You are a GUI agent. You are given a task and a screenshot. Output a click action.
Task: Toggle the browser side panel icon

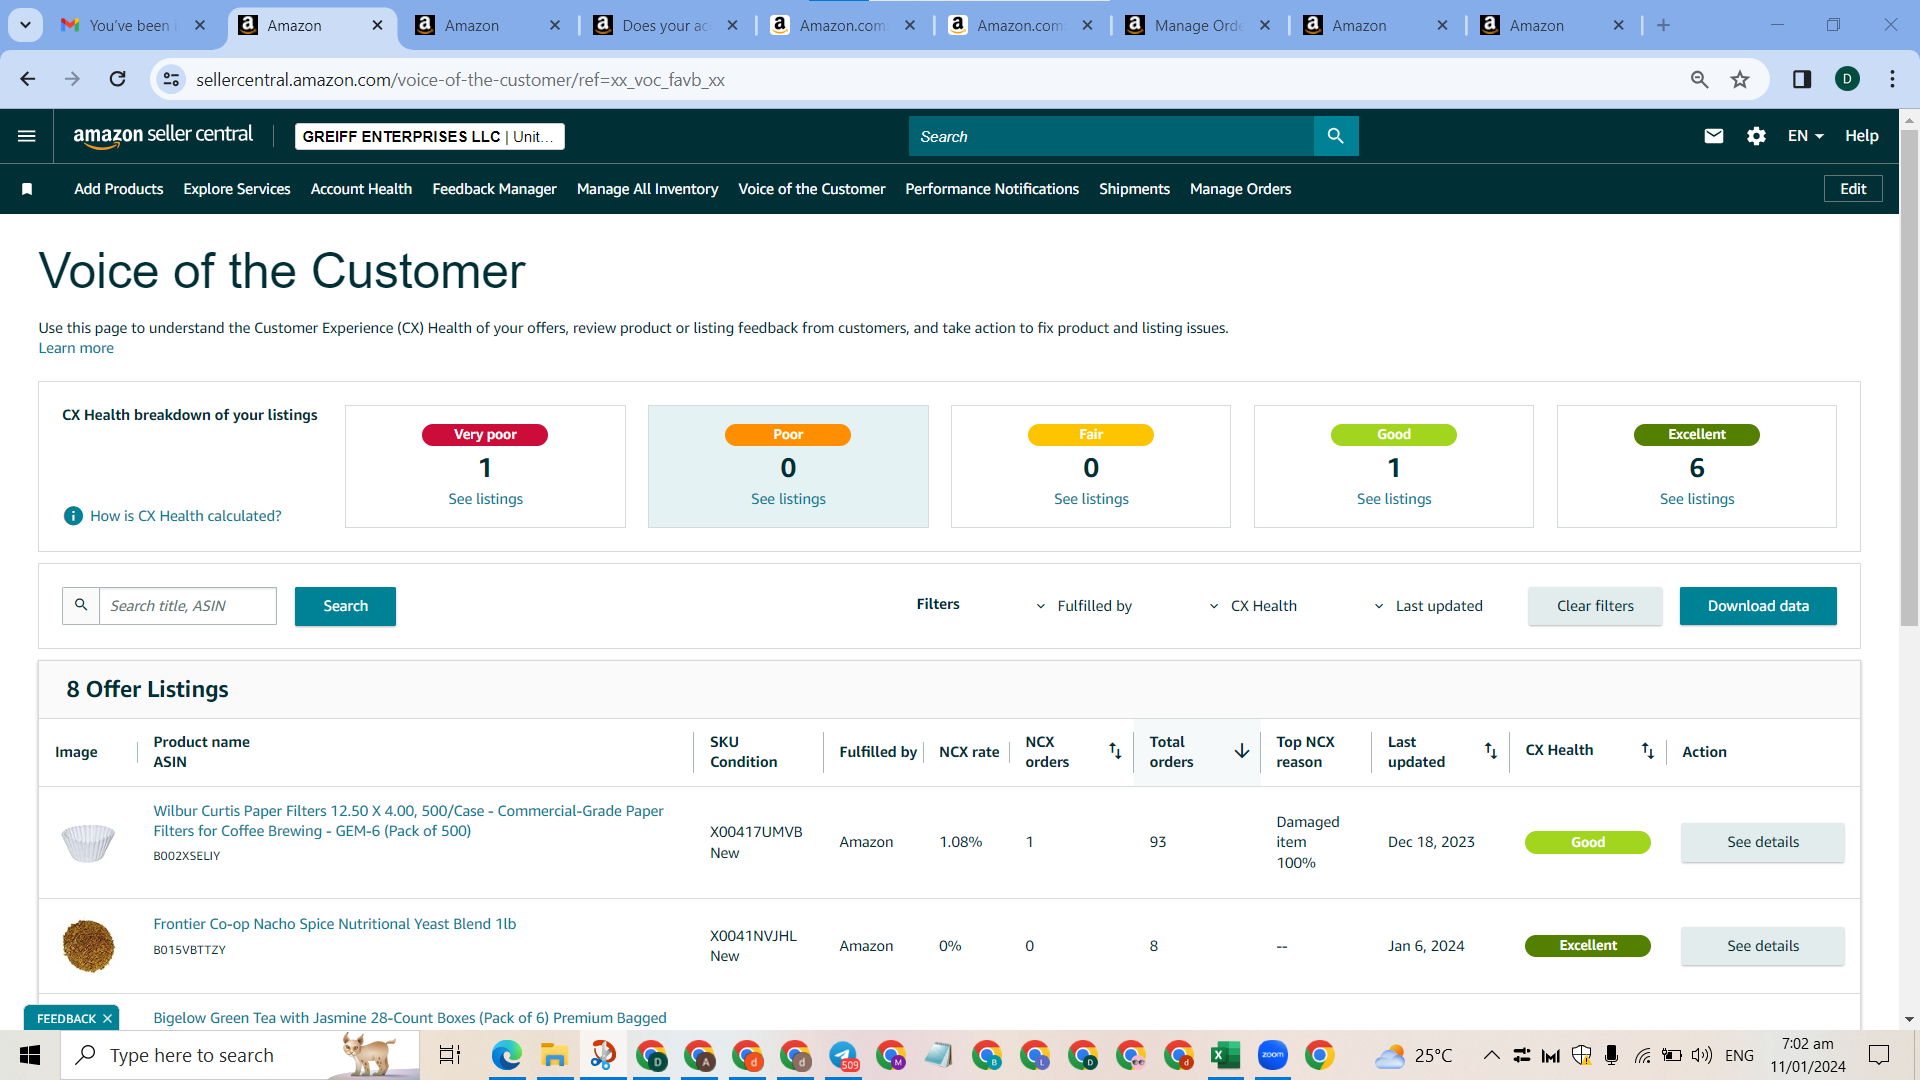coord(1802,79)
